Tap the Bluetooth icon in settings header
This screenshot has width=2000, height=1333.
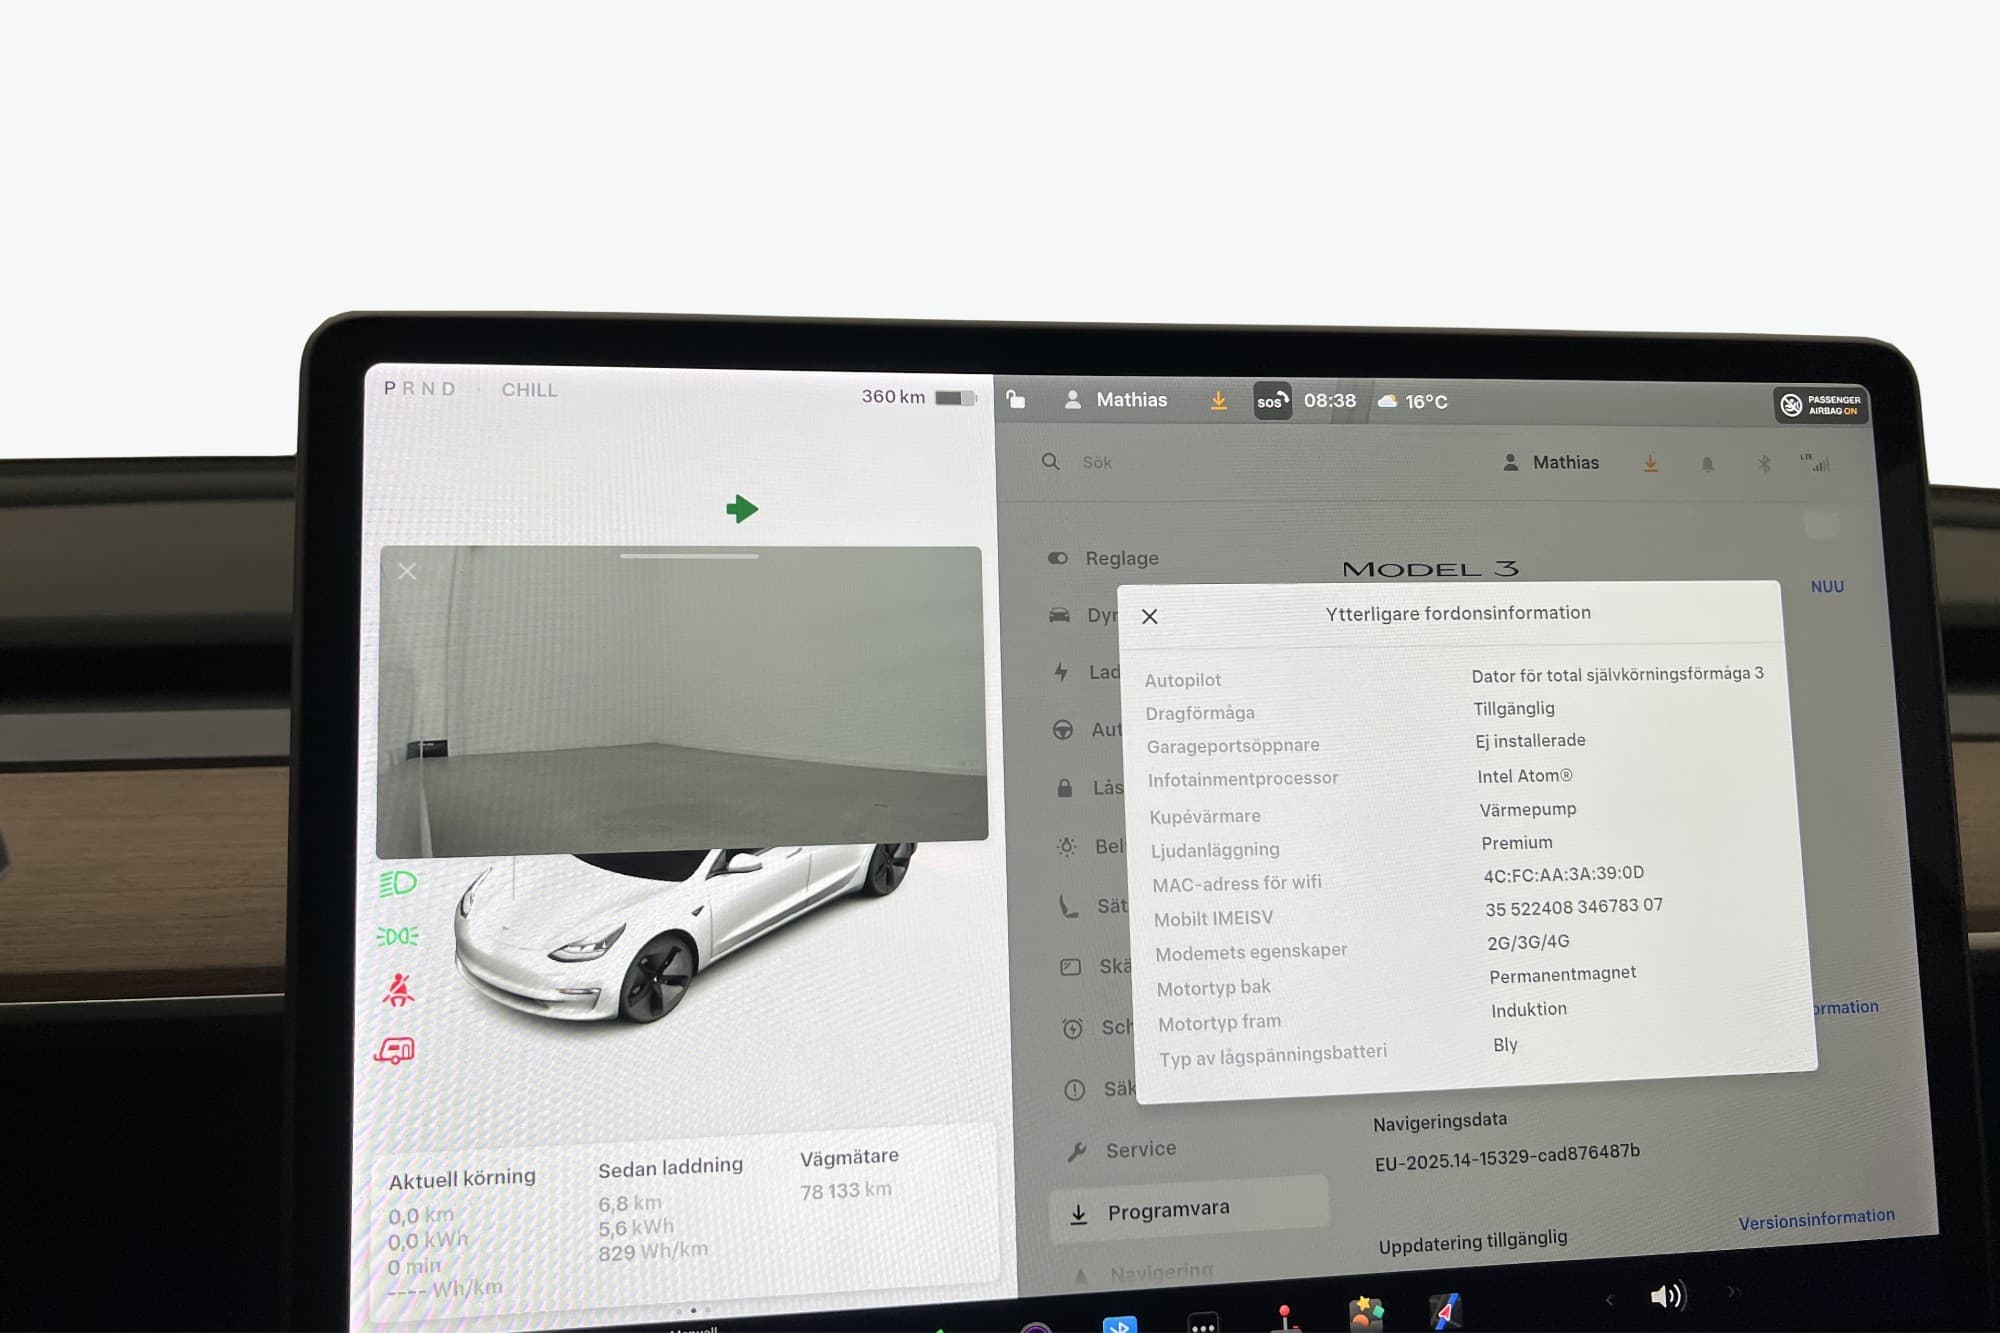click(x=1764, y=463)
